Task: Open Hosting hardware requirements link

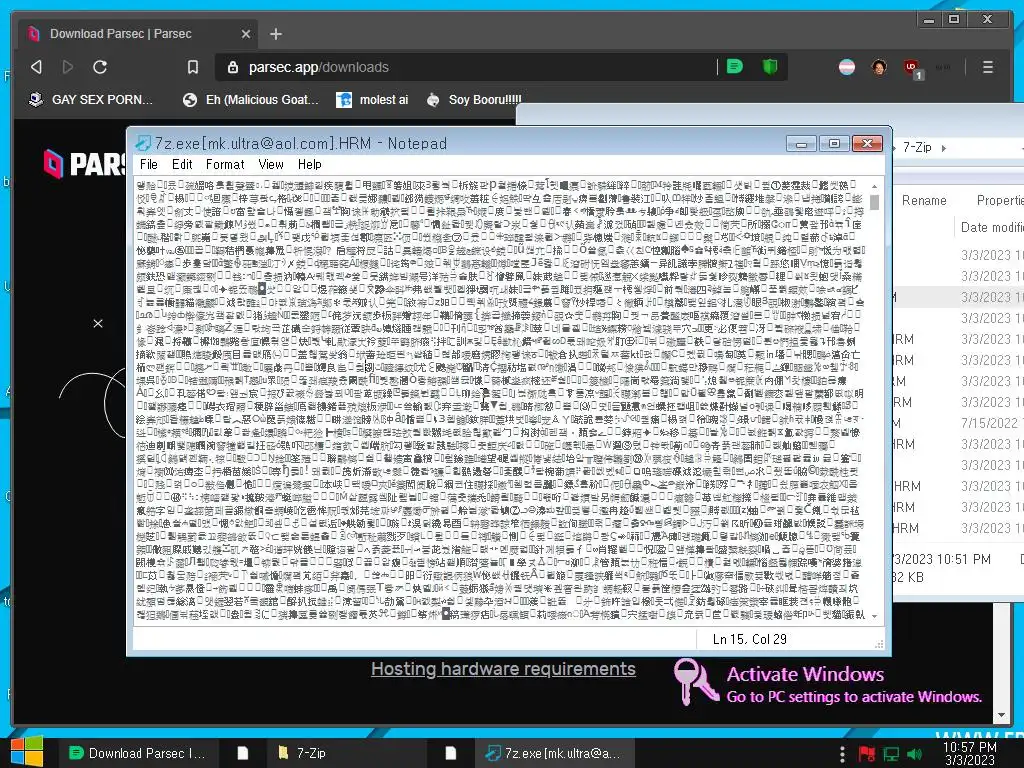Action: pos(503,669)
